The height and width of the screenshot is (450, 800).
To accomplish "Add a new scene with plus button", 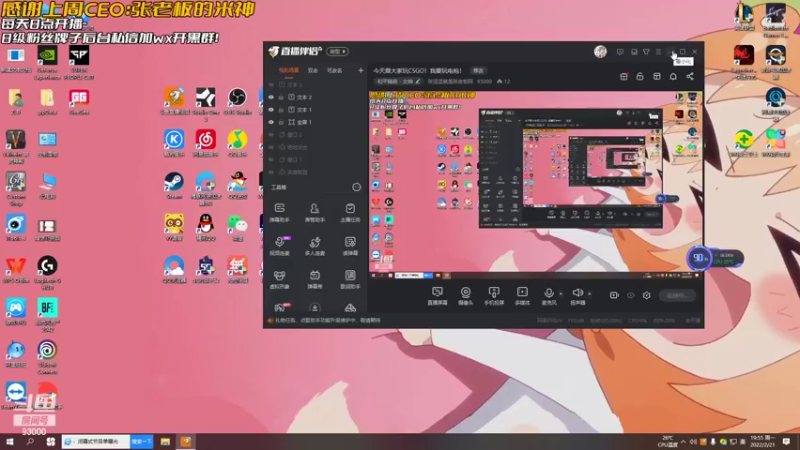I will [360, 70].
